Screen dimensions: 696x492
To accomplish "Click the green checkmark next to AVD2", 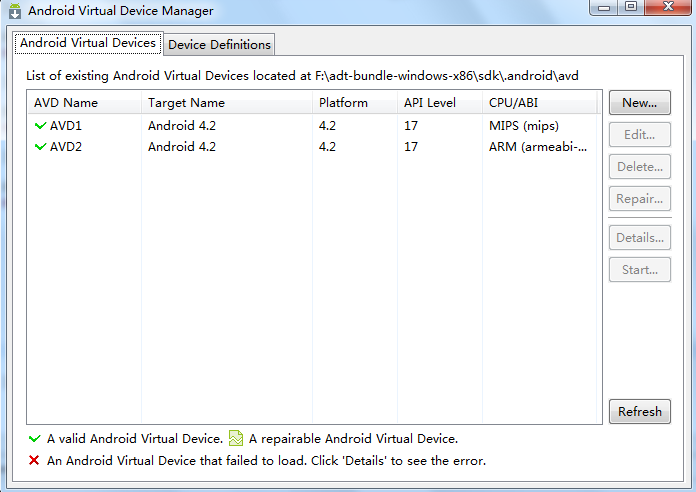I will click(40, 147).
